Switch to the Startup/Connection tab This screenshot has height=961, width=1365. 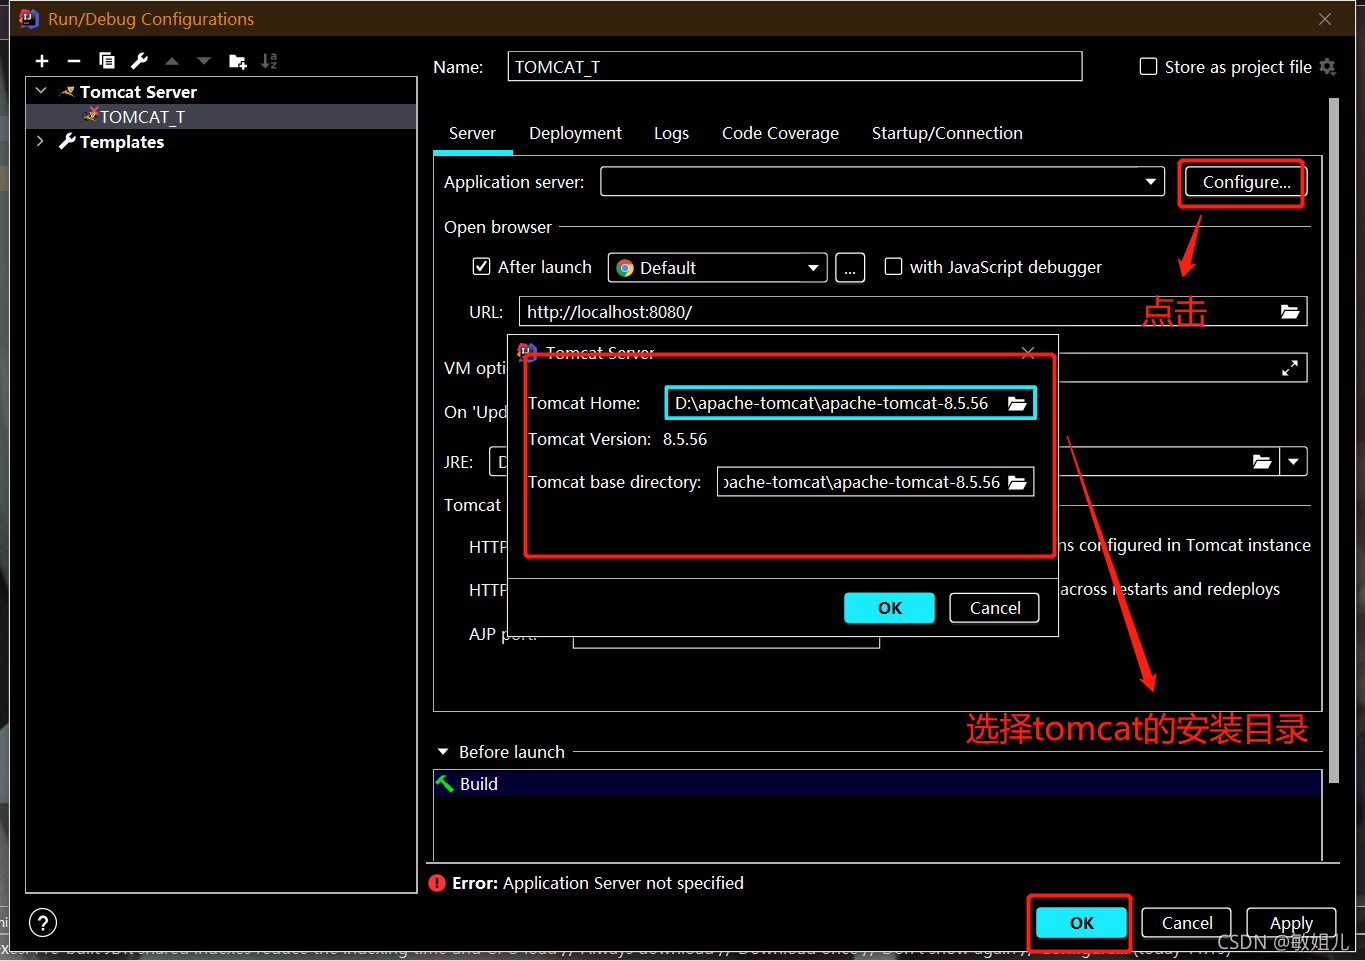coord(947,133)
